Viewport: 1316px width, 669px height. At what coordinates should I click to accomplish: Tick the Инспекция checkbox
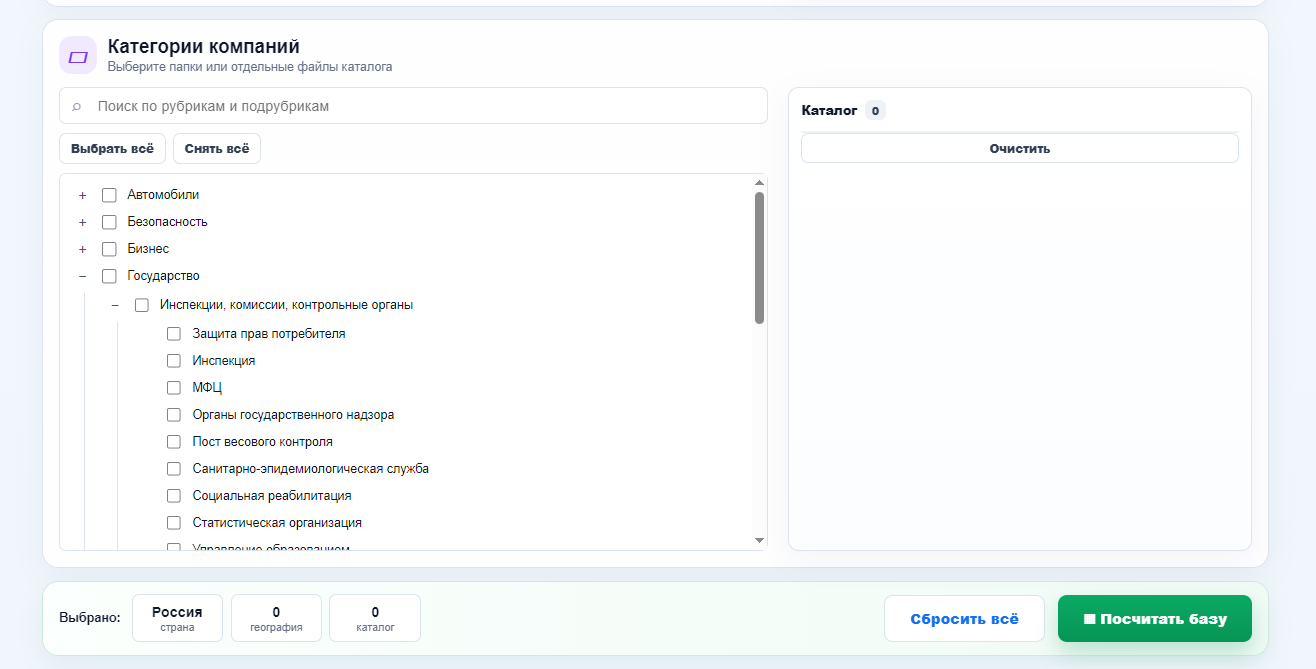click(x=174, y=361)
